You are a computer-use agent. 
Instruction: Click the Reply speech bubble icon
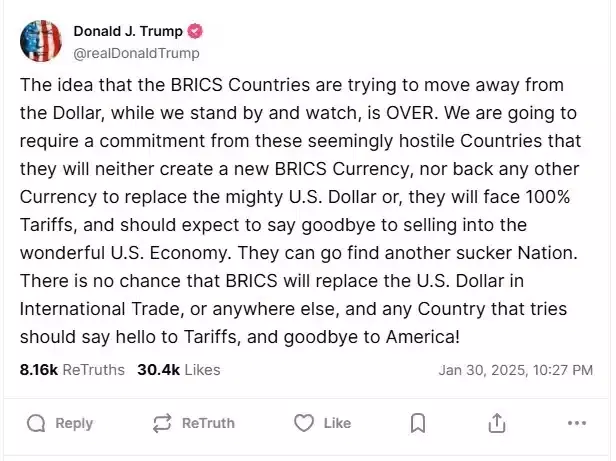click(x=37, y=423)
